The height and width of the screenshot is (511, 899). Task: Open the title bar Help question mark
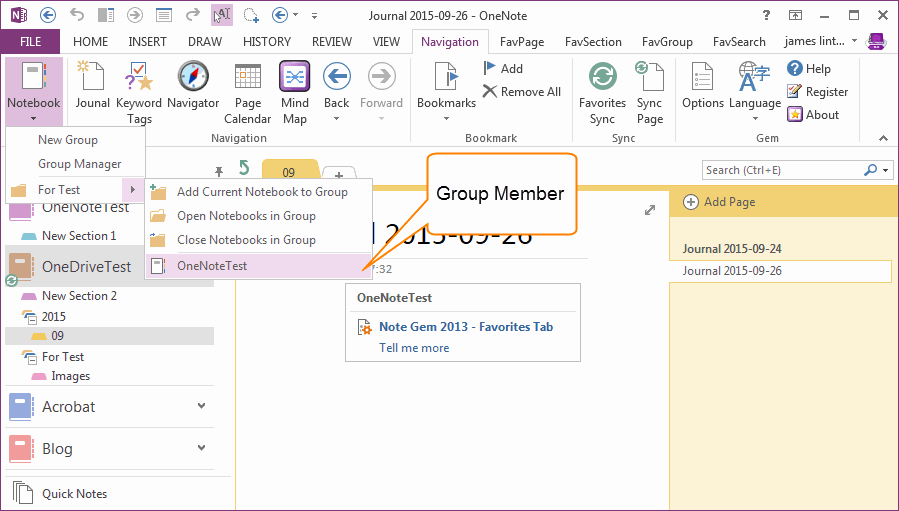[766, 15]
